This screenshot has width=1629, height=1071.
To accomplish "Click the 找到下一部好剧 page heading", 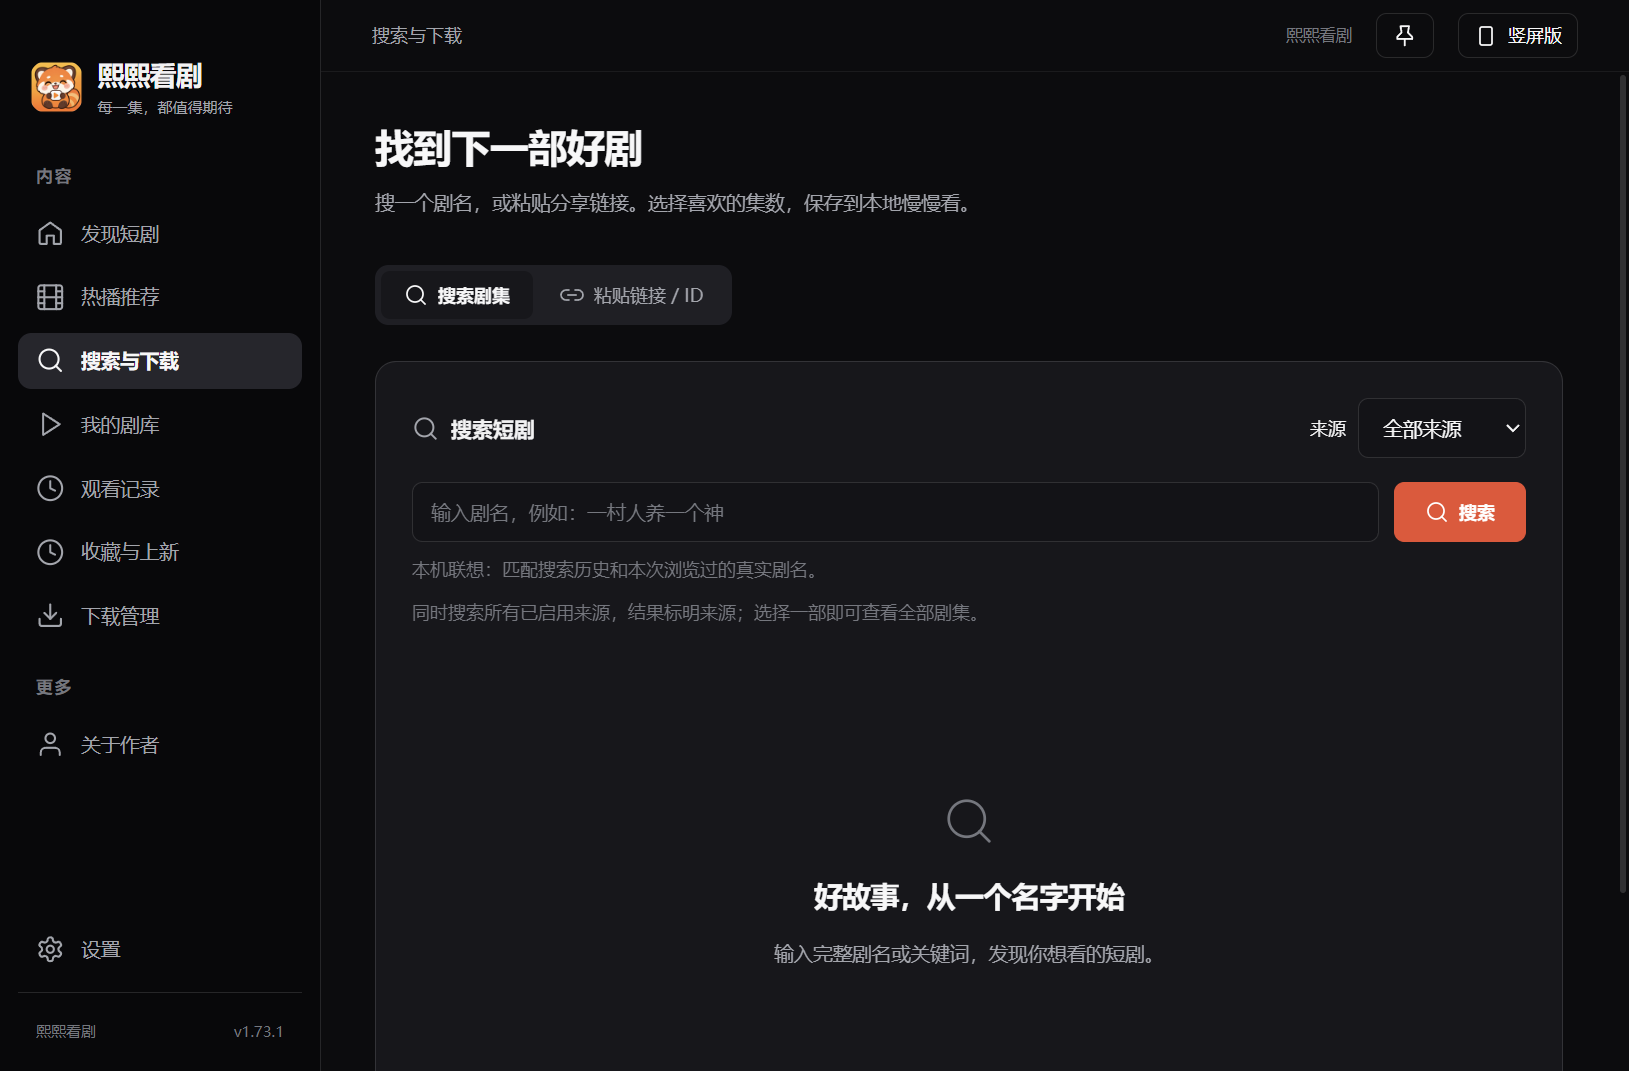I will pos(508,149).
